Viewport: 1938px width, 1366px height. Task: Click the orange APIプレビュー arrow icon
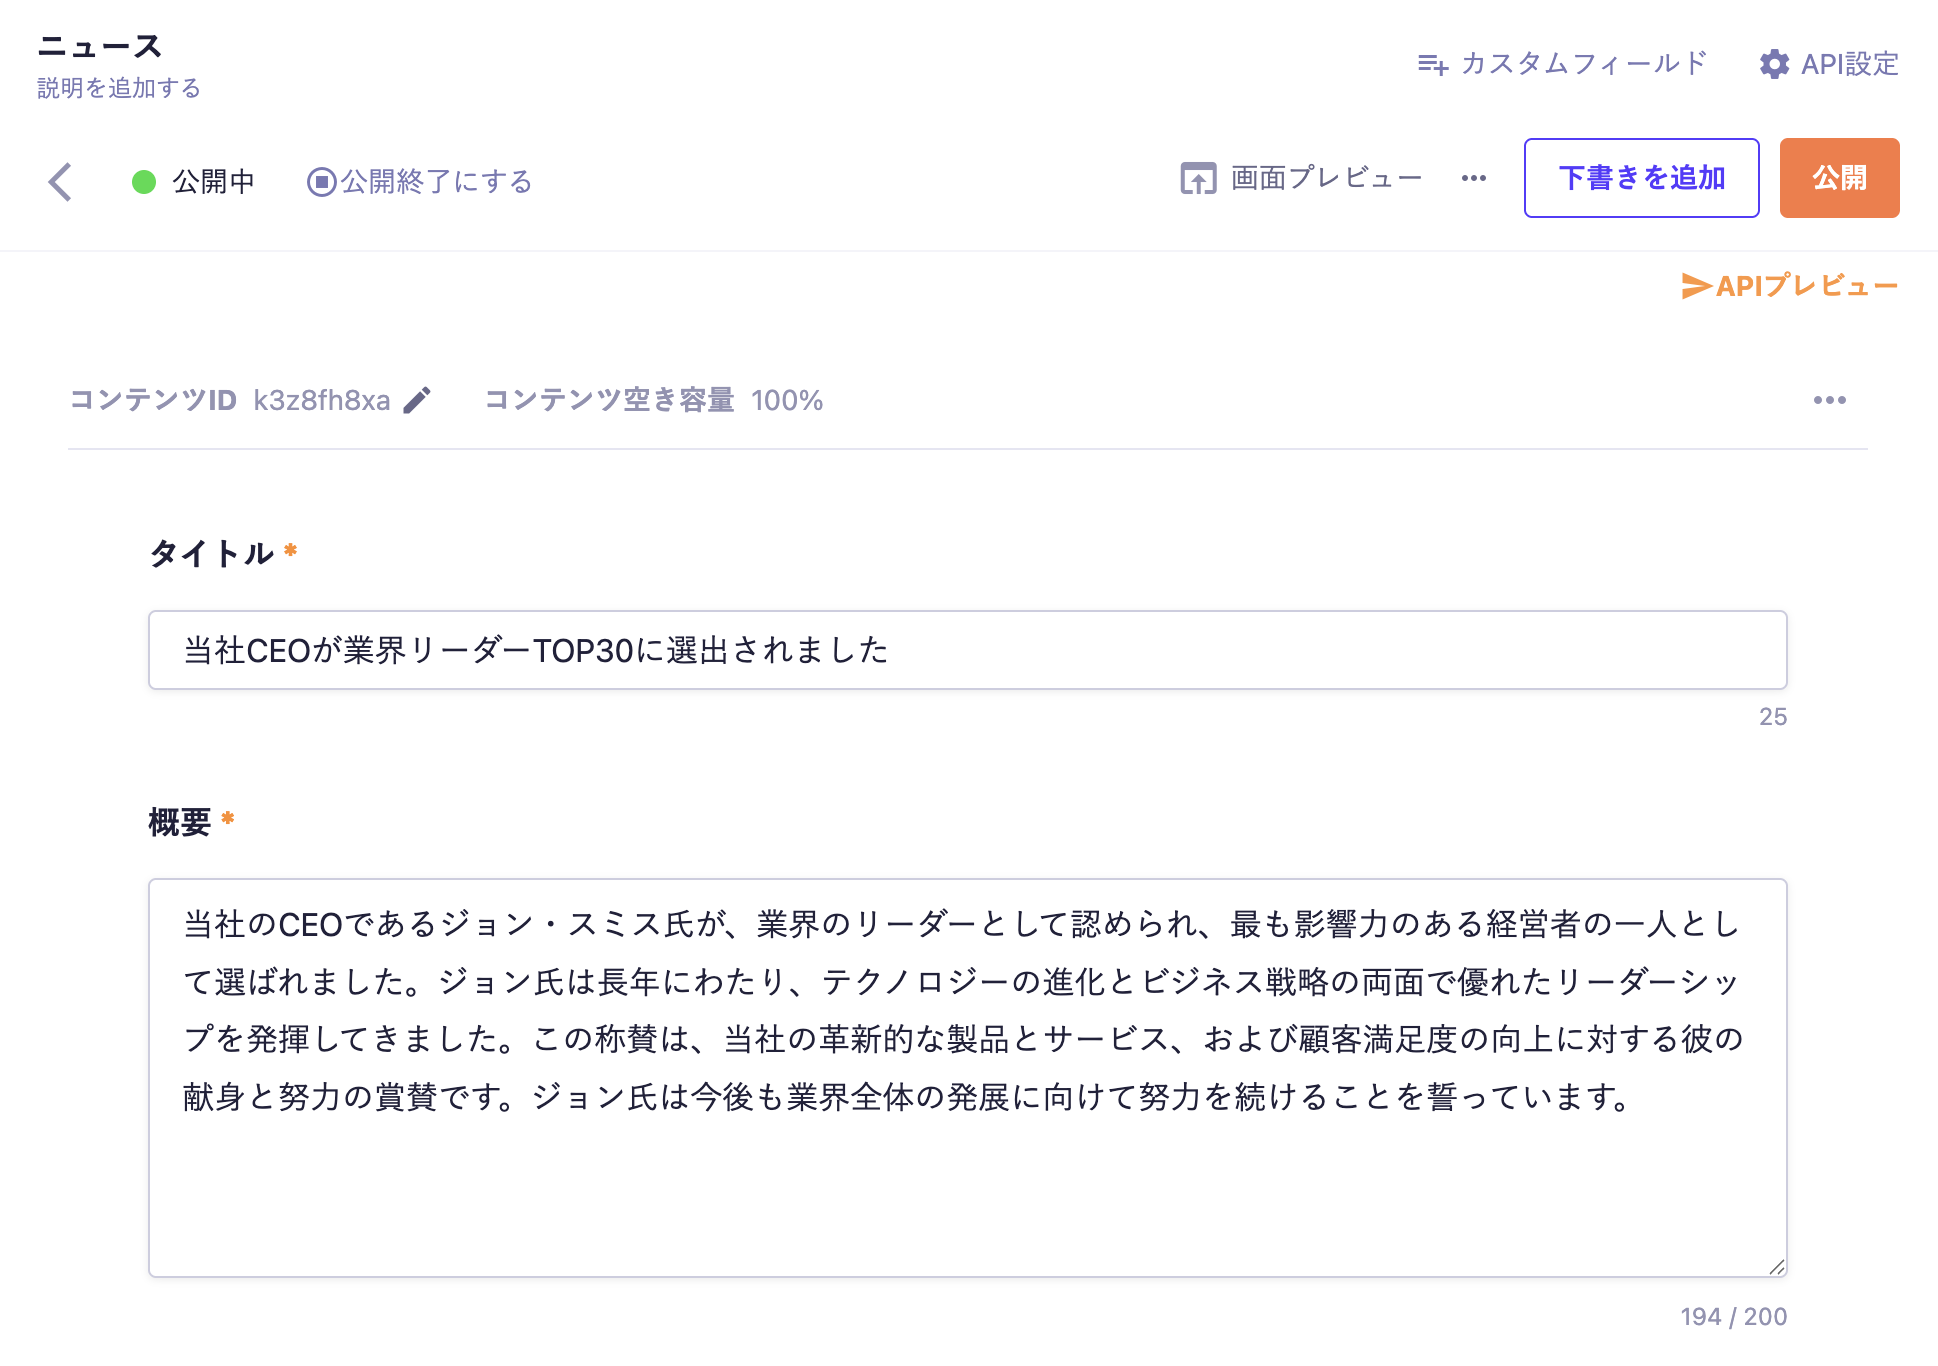click(1696, 286)
